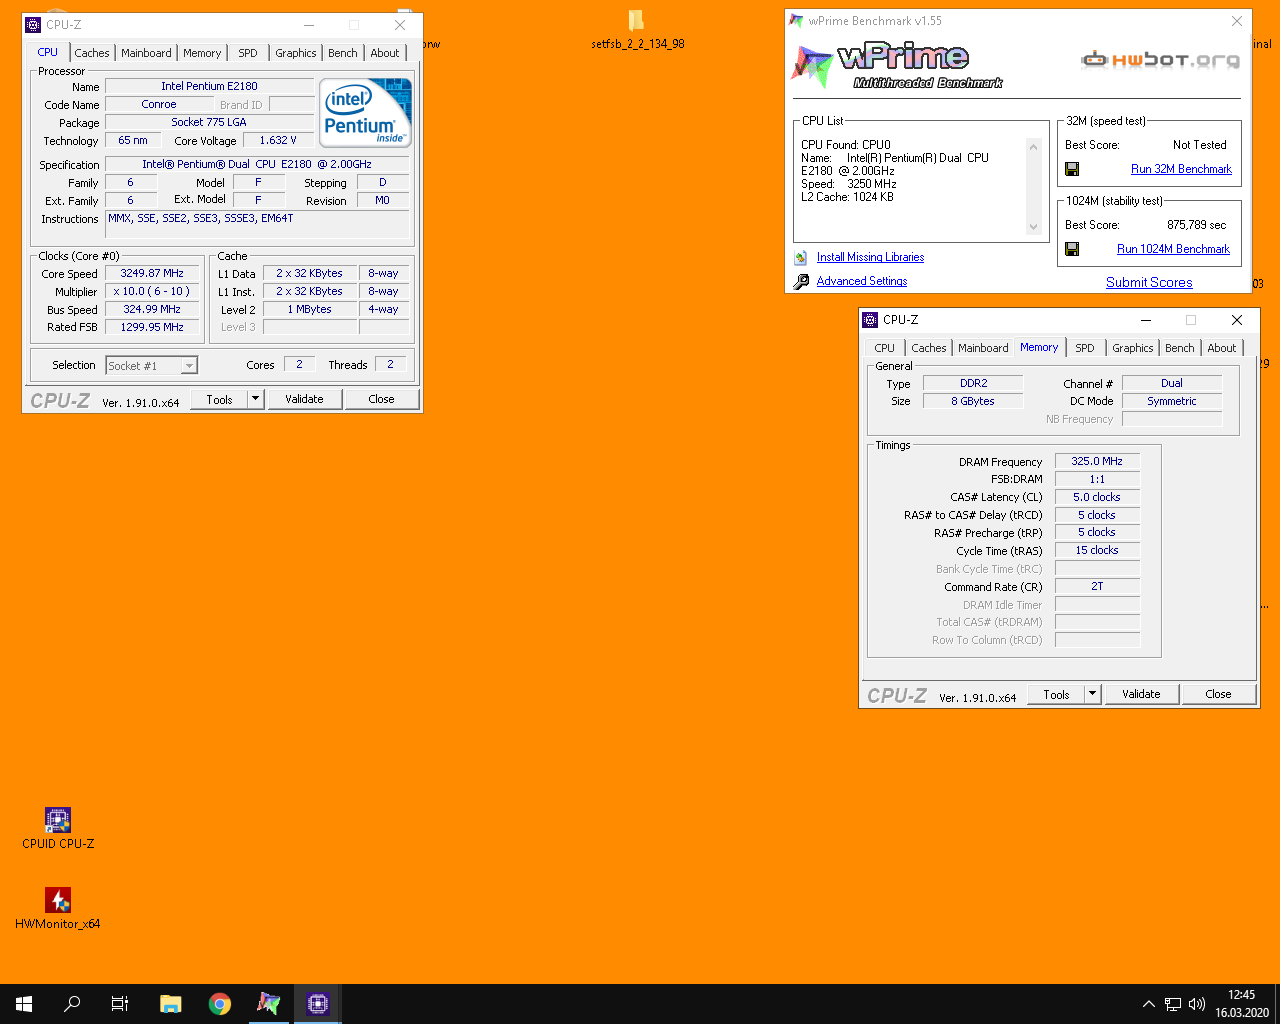Open Graphics tab in Memory window

click(1133, 348)
